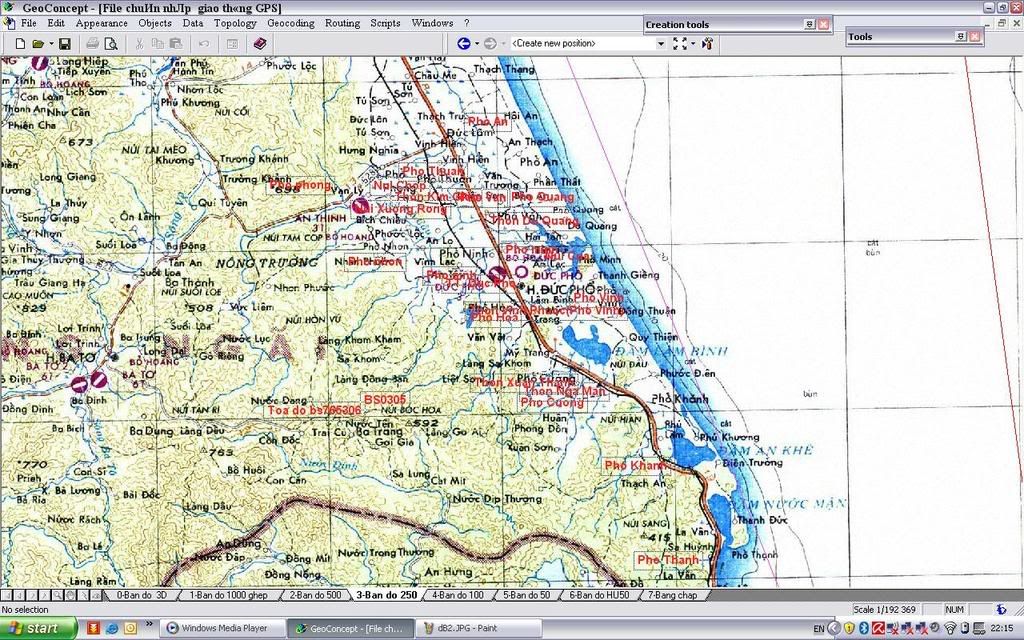Open the Topology menu
The image size is (1024, 640).
point(235,22)
